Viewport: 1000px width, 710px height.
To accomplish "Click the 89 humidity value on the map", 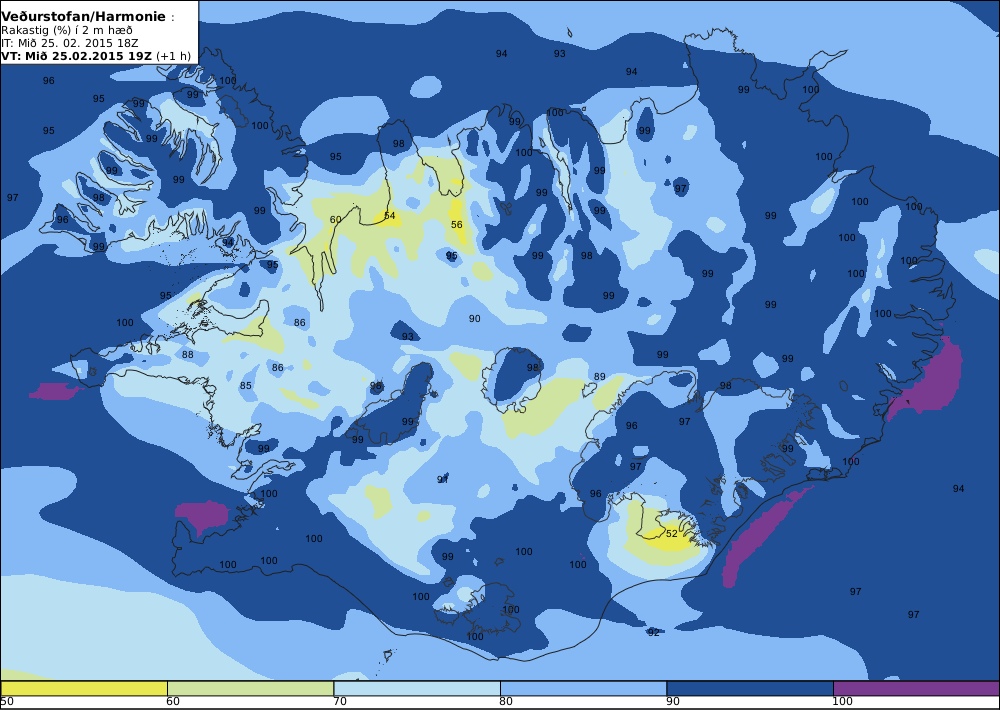I will click(599, 377).
